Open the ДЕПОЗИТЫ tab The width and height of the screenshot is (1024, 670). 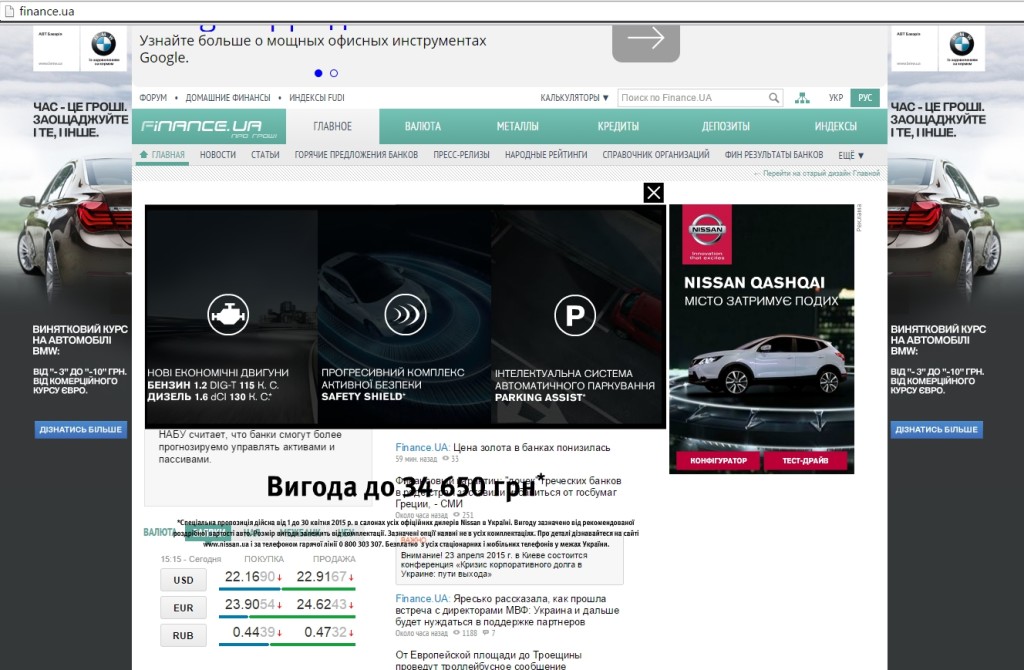726,126
